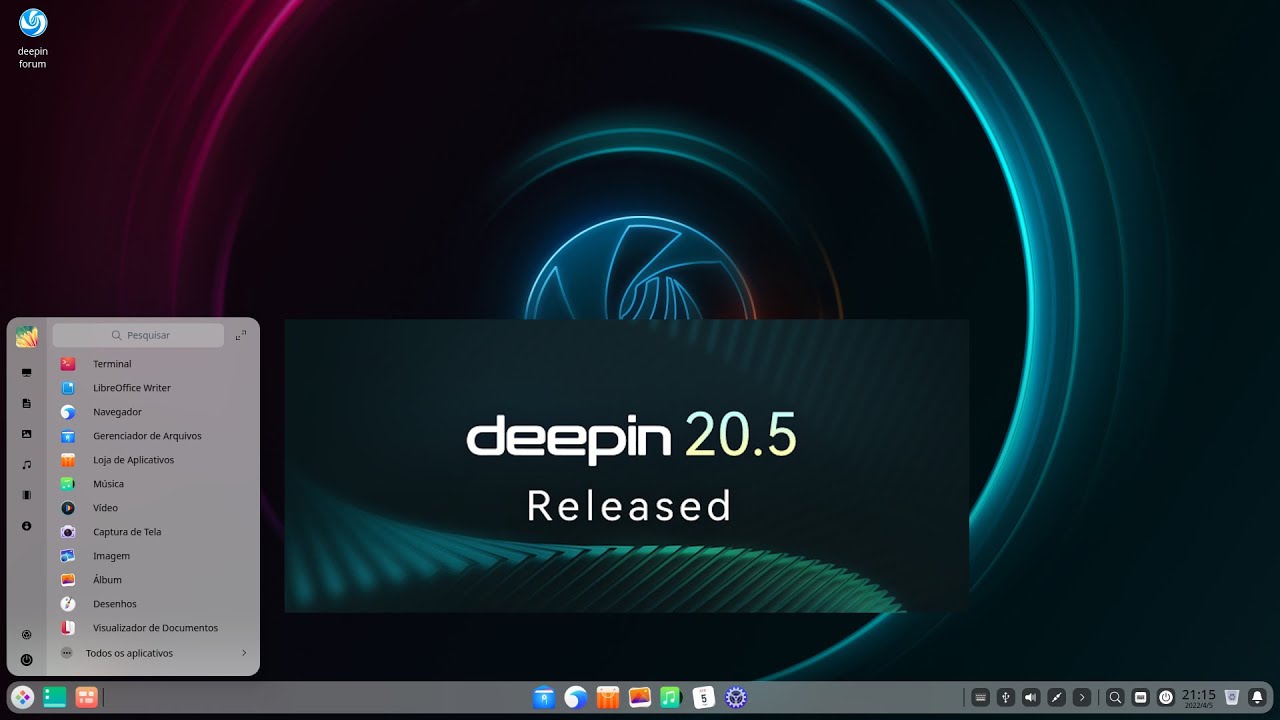The height and width of the screenshot is (720, 1280).
Task: Open Pictures folder icon in launcher sidebar
Action: 27,434
